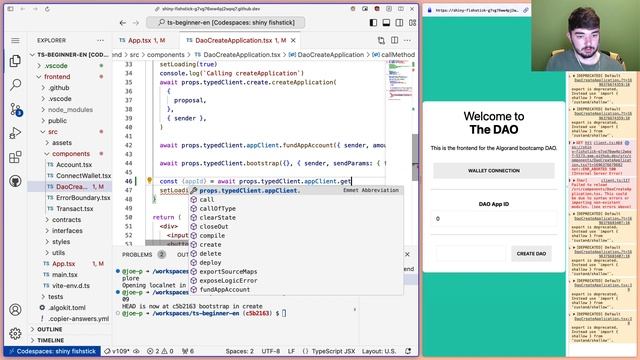Viewport: 640px width, 360px height.
Task: Go back with the navigation arrow
Action: (122, 23)
